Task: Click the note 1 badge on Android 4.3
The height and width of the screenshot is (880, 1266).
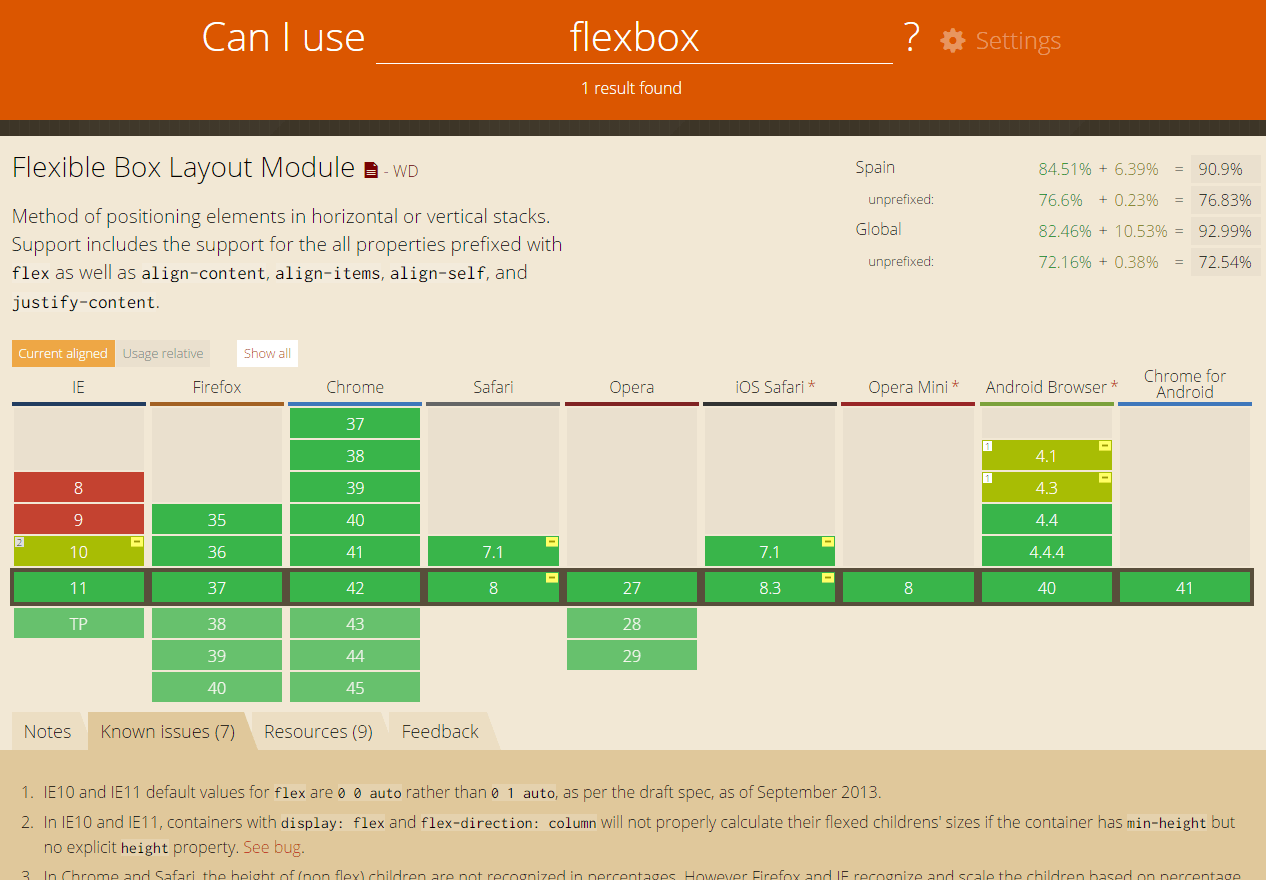Action: click(x=987, y=478)
